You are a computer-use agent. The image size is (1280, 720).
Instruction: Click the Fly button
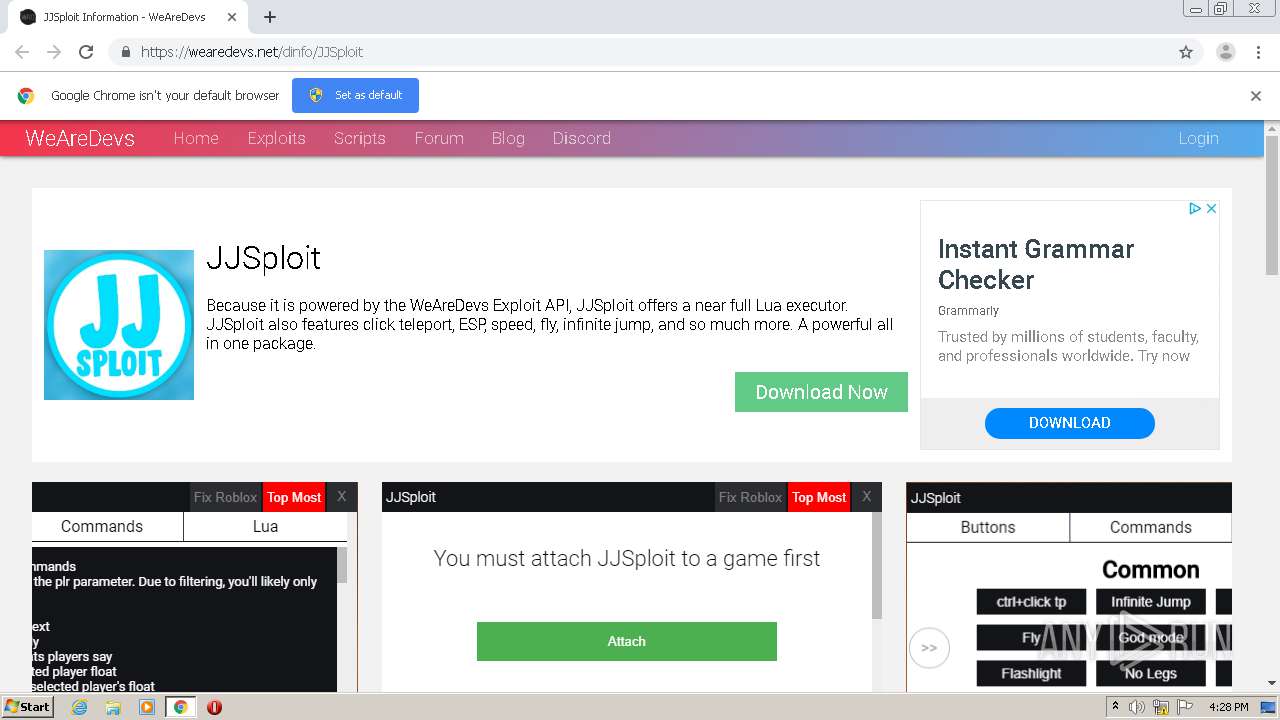[x=1031, y=638]
